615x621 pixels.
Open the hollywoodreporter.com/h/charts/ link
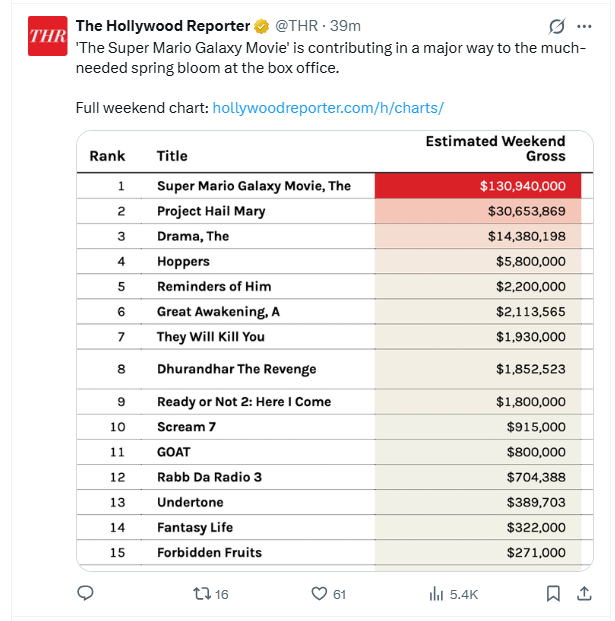click(x=328, y=108)
